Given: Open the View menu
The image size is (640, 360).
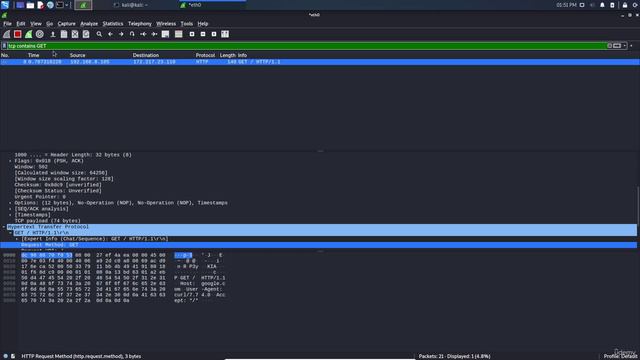Looking at the screenshot, I should pyautogui.click(x=36, y=24).
